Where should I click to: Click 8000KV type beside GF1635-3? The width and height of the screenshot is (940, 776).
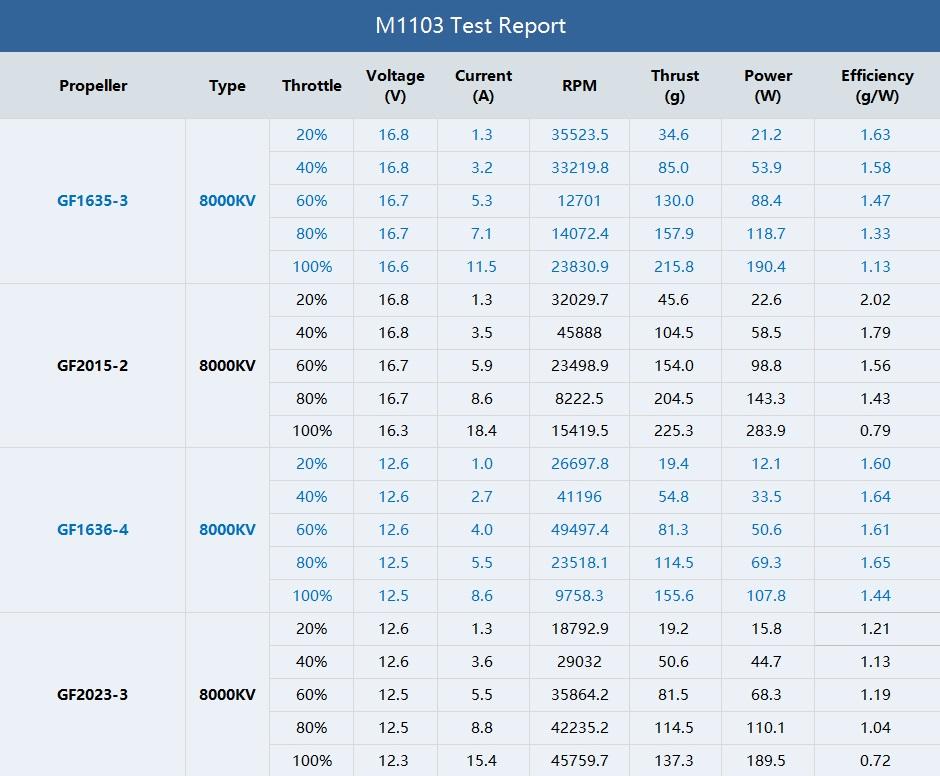pyautogui.click(x=227, y=200)
